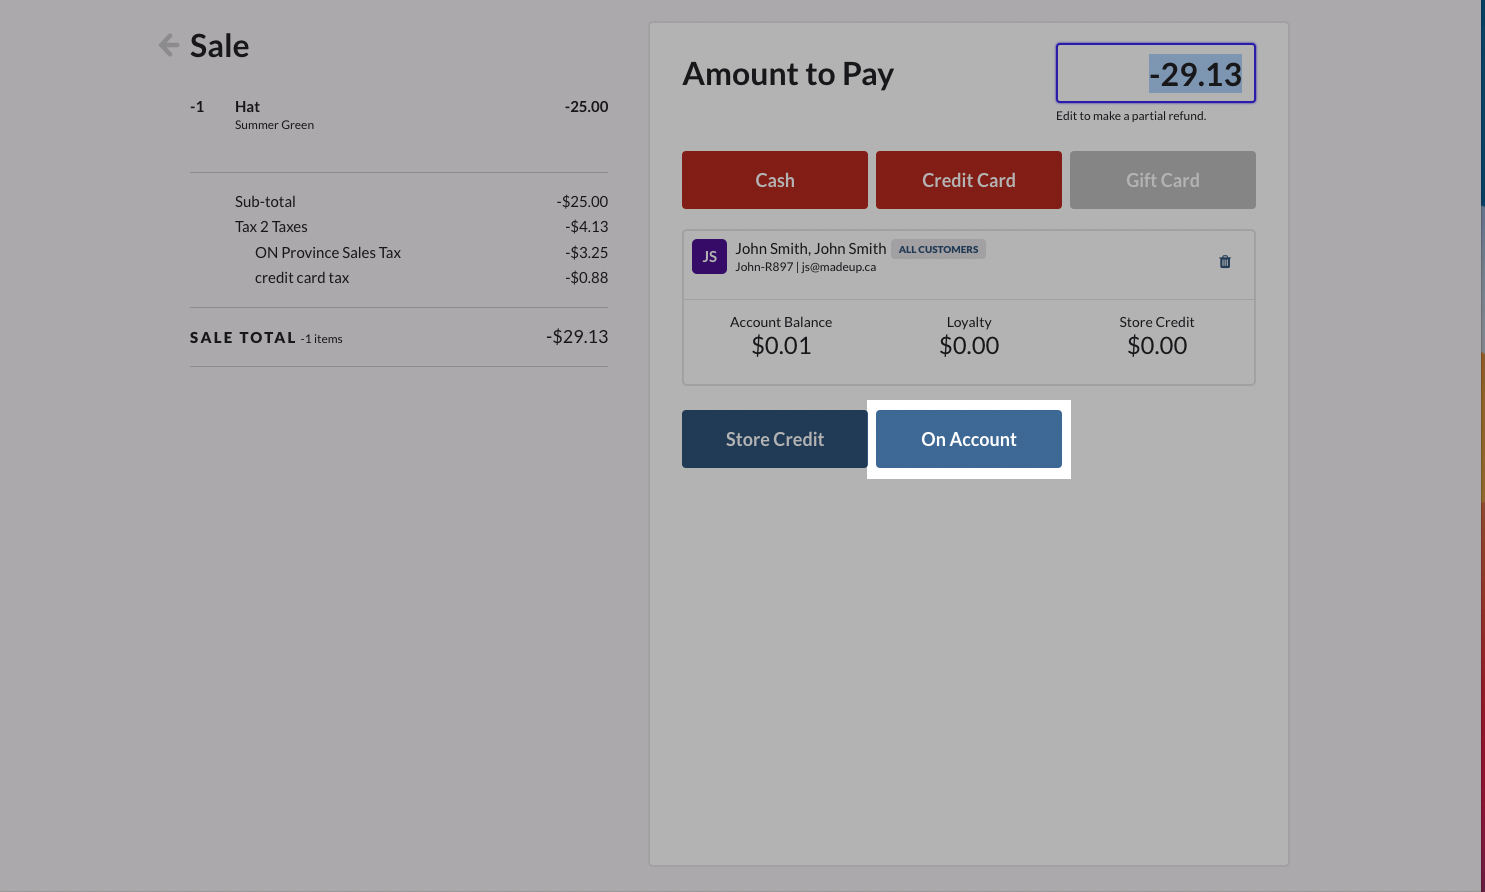The width and height of the screenshot is (1485, 892).
Task: Click the Amount to Pay input field
Action: click(x=1155, y=73)
